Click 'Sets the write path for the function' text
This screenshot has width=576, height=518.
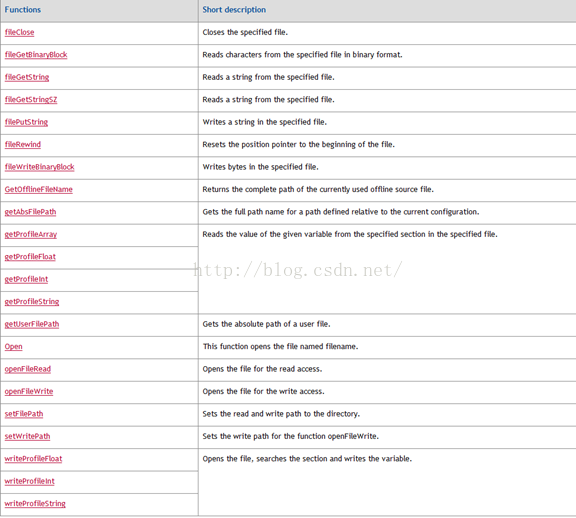(291, 436)
